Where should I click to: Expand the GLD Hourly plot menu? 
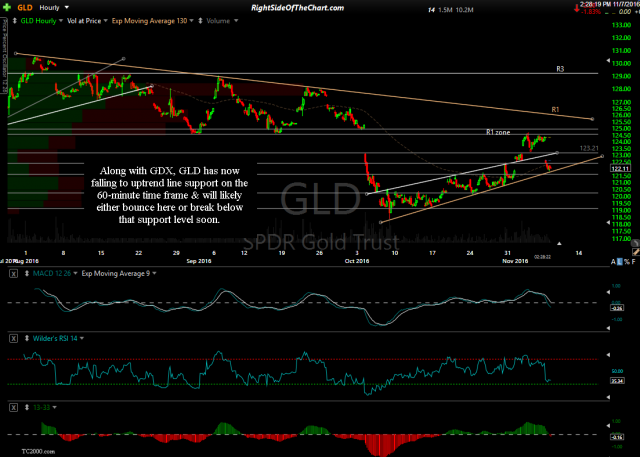[x=61, y=21]
